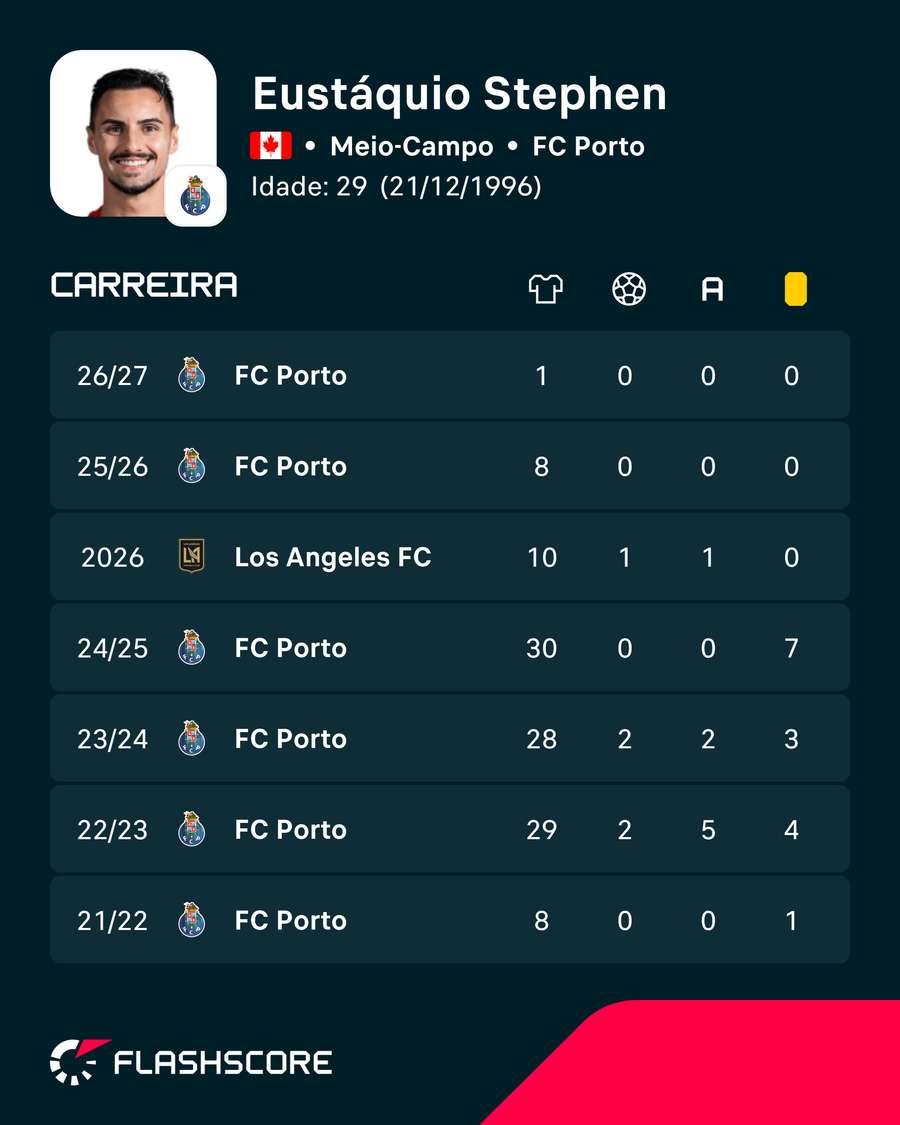Select the 22/23 season label
Screen dimensions: 900x1125
113,829
